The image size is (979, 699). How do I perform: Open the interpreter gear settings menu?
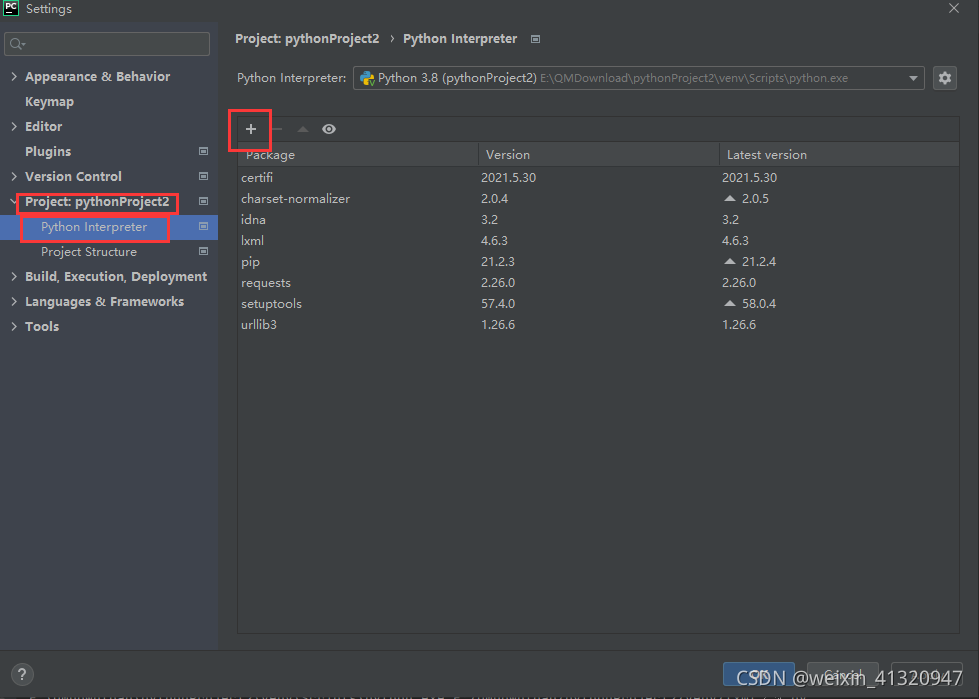(x=945, y=78)
